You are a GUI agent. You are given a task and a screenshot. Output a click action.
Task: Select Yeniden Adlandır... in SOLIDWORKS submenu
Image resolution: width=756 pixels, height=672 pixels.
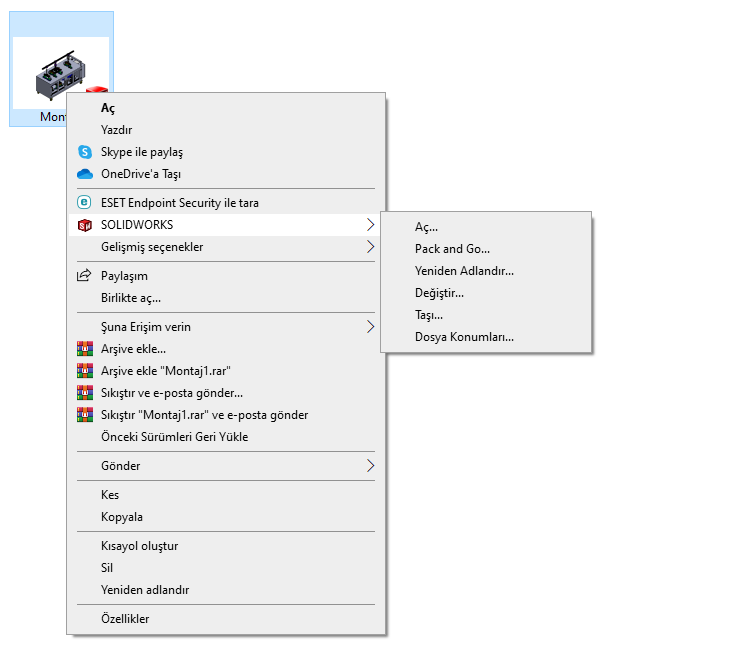tap(464, 271)
